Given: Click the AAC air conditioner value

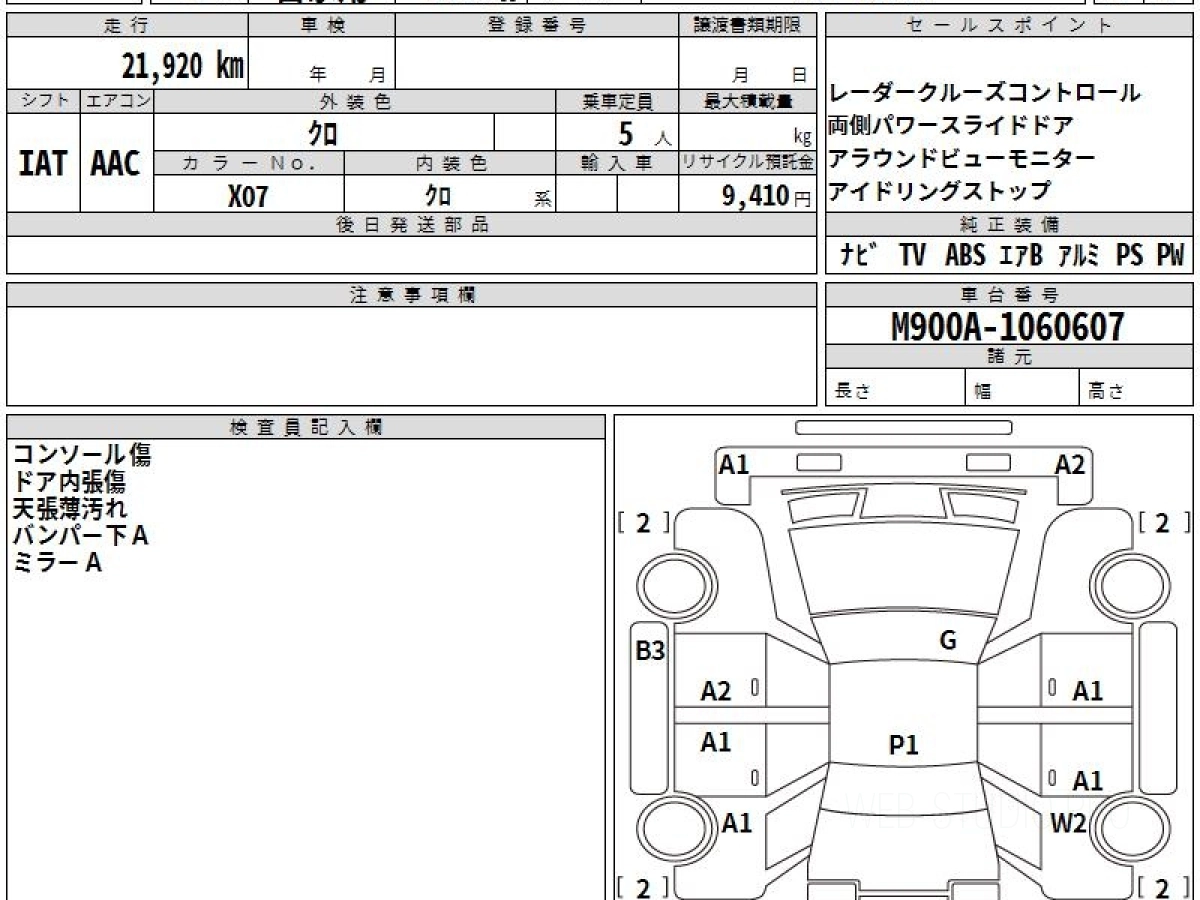Looking at the screenshot, I should click(116, 163).
